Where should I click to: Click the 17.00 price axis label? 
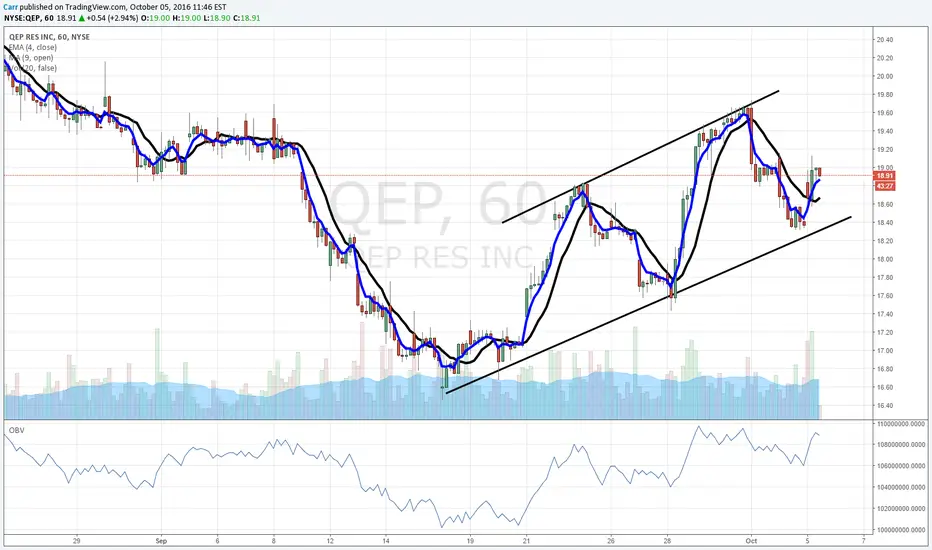884,351
